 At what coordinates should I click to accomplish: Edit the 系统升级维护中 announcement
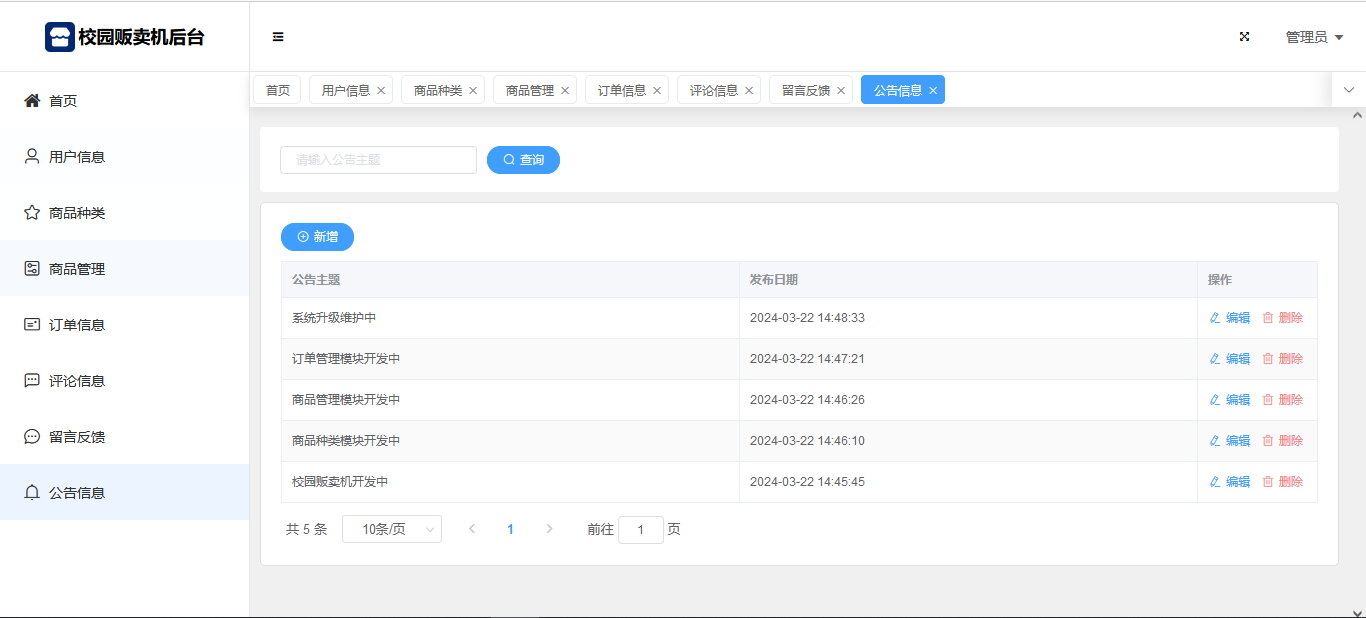(1230, 318)
